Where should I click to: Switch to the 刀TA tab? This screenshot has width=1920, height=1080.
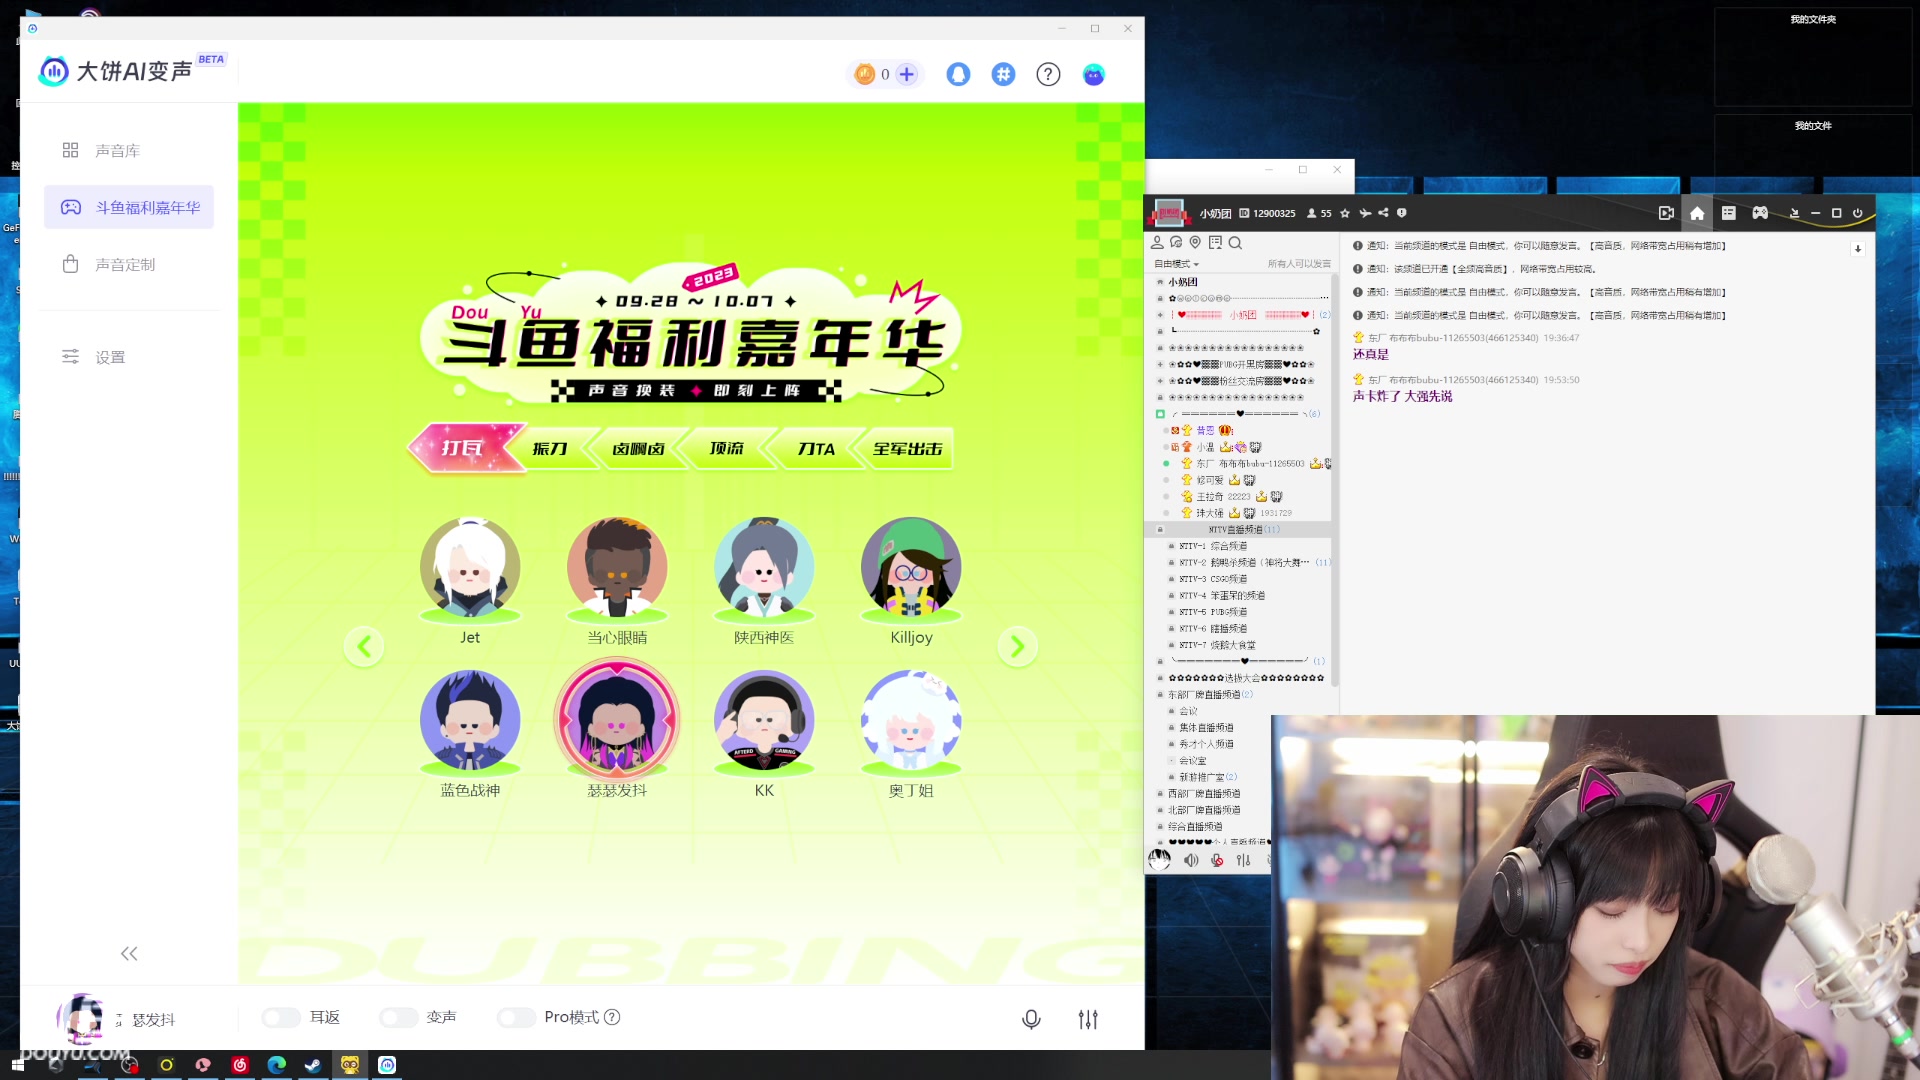pos(816,449)
